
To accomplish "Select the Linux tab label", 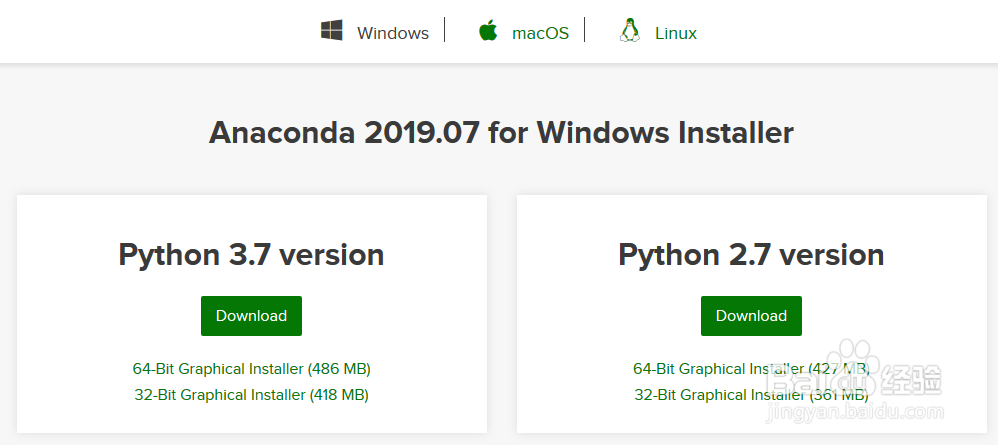I will coord(676,33).
